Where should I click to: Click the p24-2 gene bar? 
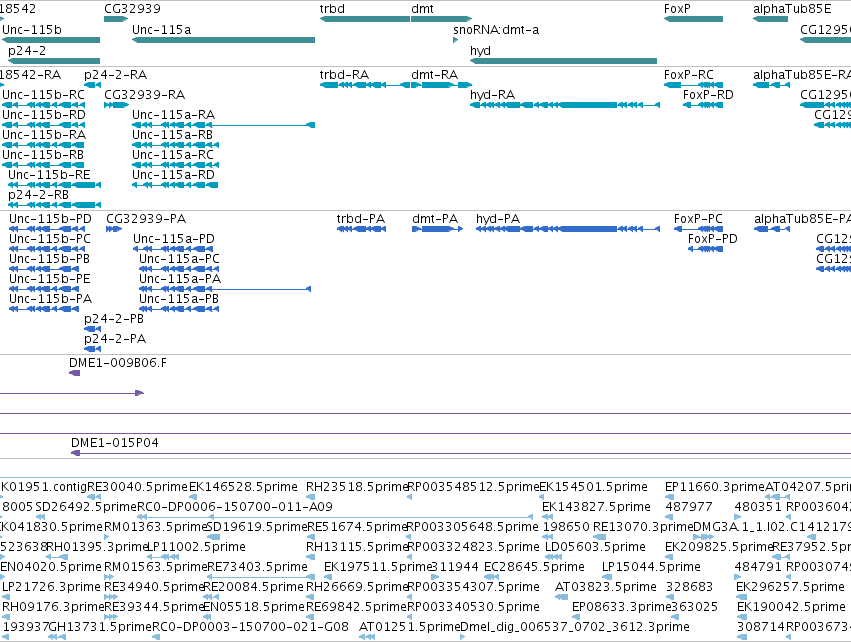54,61
